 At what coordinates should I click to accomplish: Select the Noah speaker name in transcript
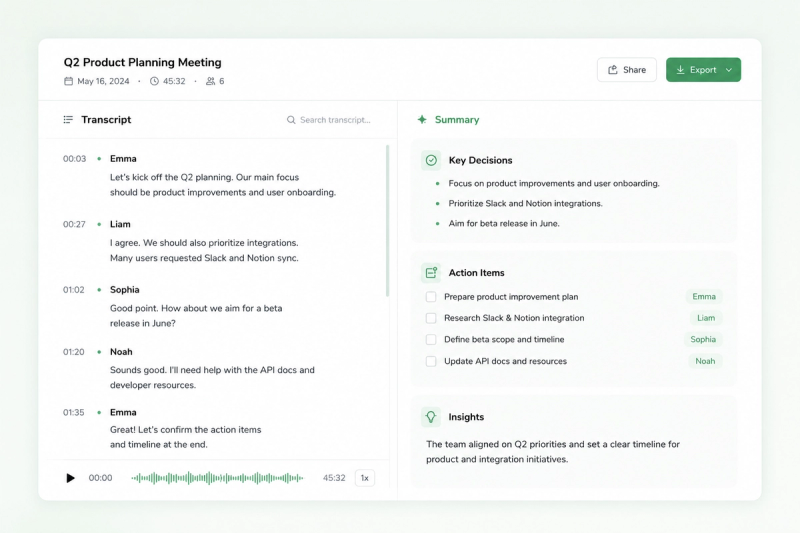(121, 352)
